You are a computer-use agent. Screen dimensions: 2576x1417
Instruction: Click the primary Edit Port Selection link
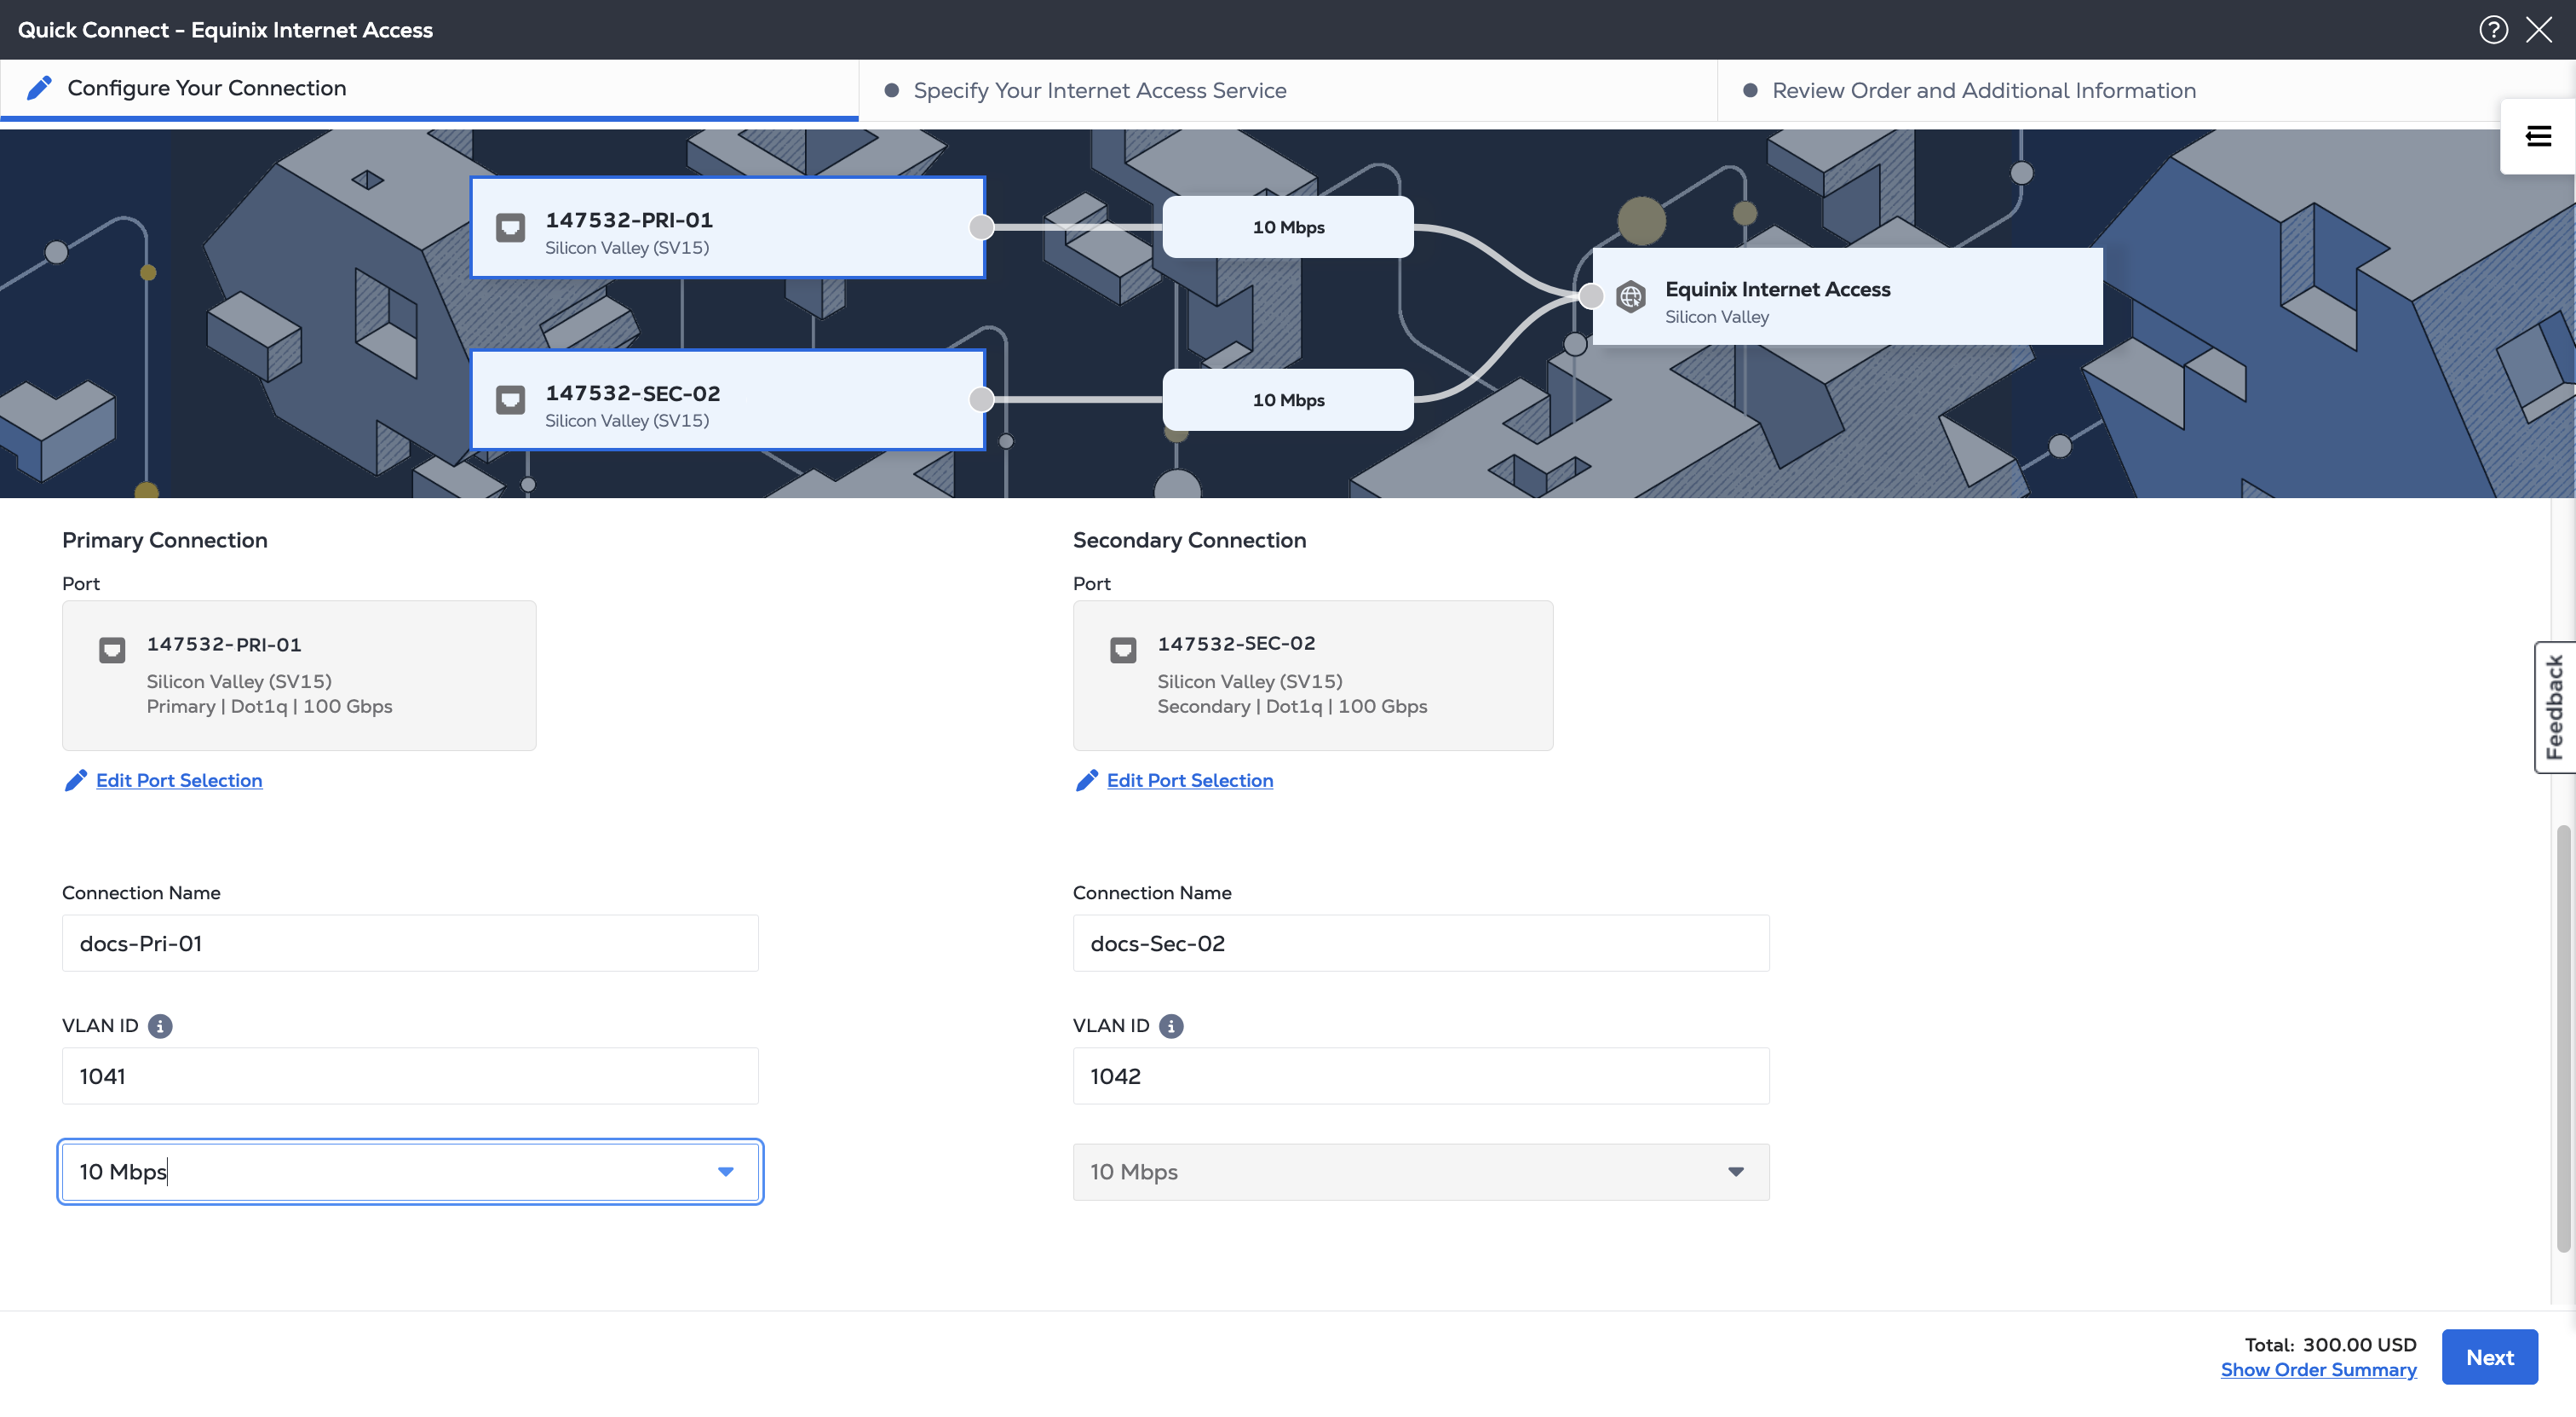(179, 780)
